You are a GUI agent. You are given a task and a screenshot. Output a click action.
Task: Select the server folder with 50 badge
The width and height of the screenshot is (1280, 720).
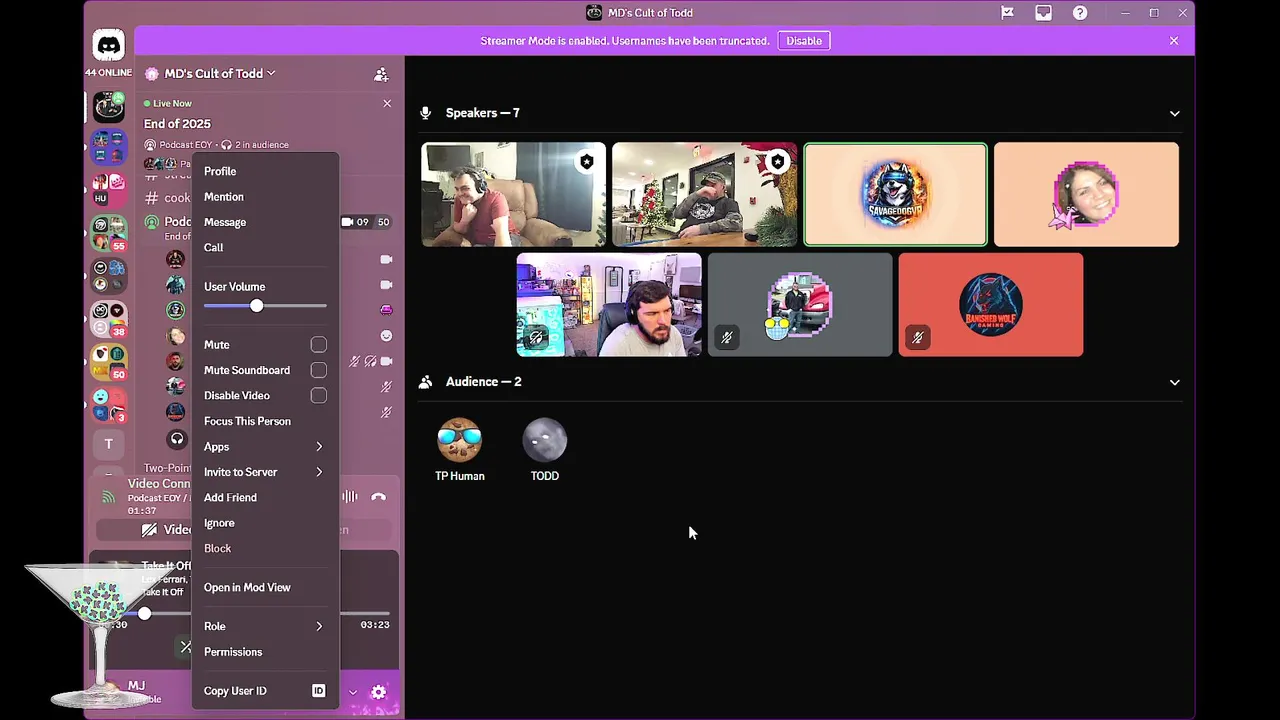click(x=109, y=363)
